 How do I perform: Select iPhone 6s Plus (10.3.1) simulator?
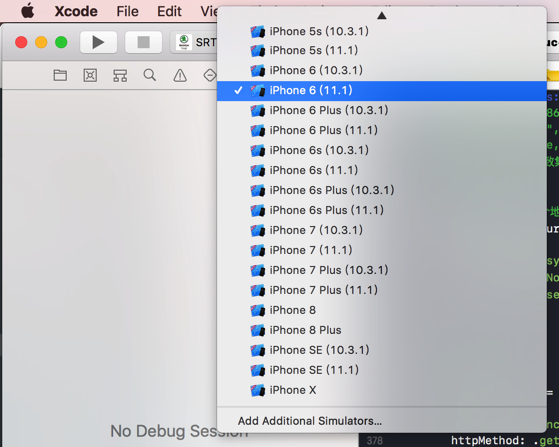pos(382,190)
